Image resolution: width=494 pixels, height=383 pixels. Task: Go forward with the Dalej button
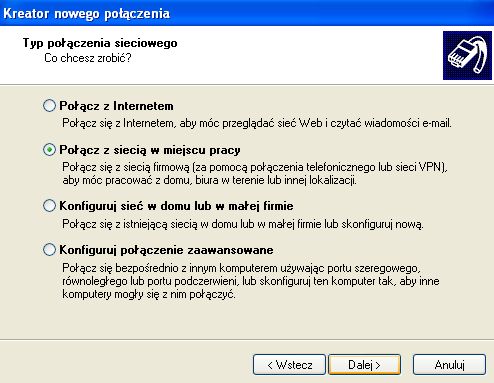click(365, 365)
